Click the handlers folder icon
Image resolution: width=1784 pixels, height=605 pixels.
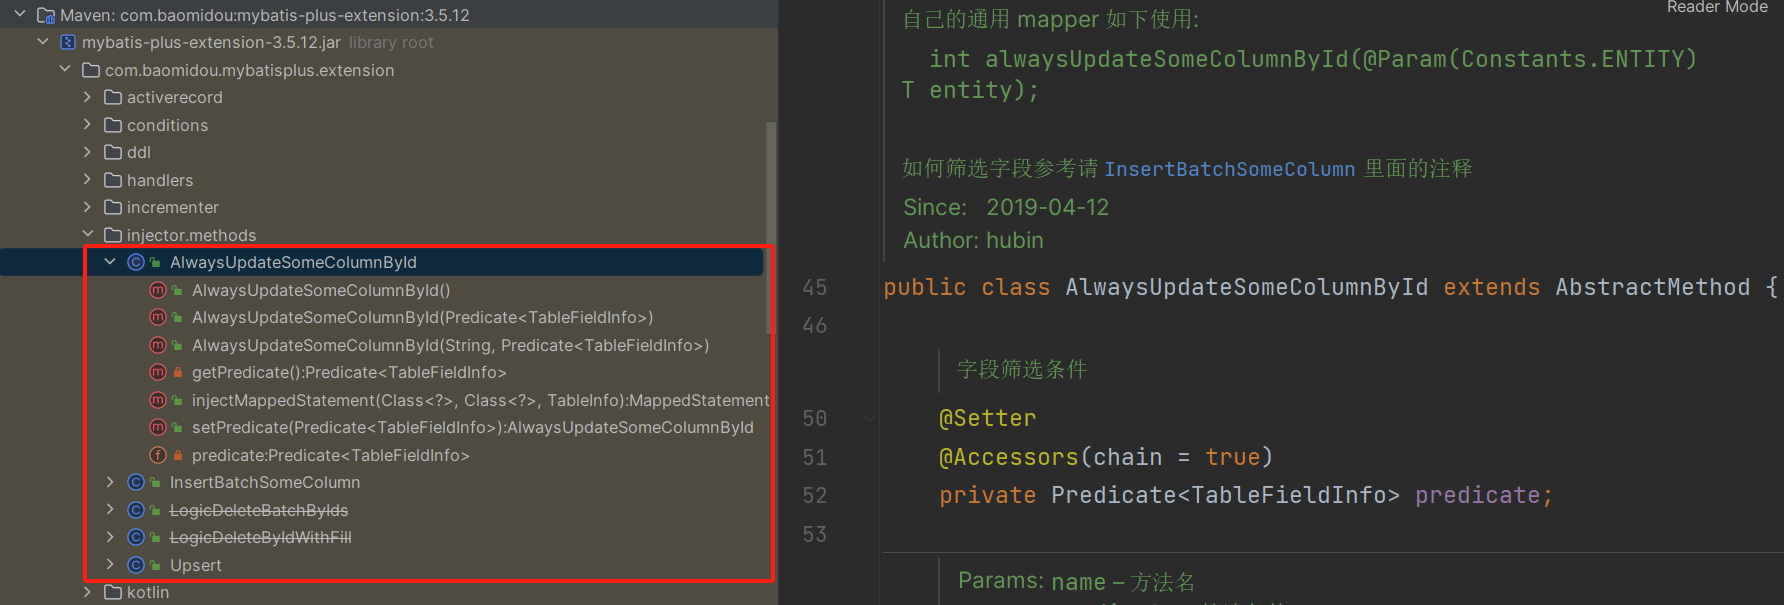(113, 180)
